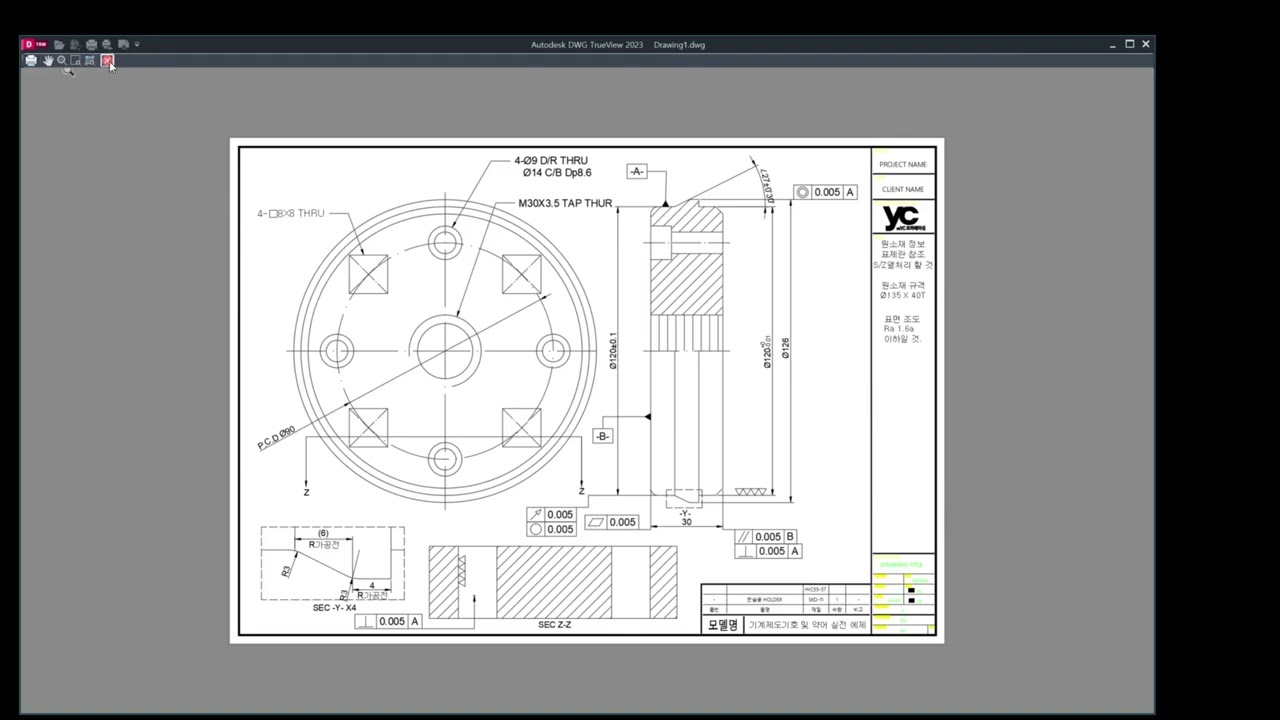Image resolution: width=1280 pixels, height=720 pixels.
Task: Maximize the DWG TrueView window
Action: 1129,44
